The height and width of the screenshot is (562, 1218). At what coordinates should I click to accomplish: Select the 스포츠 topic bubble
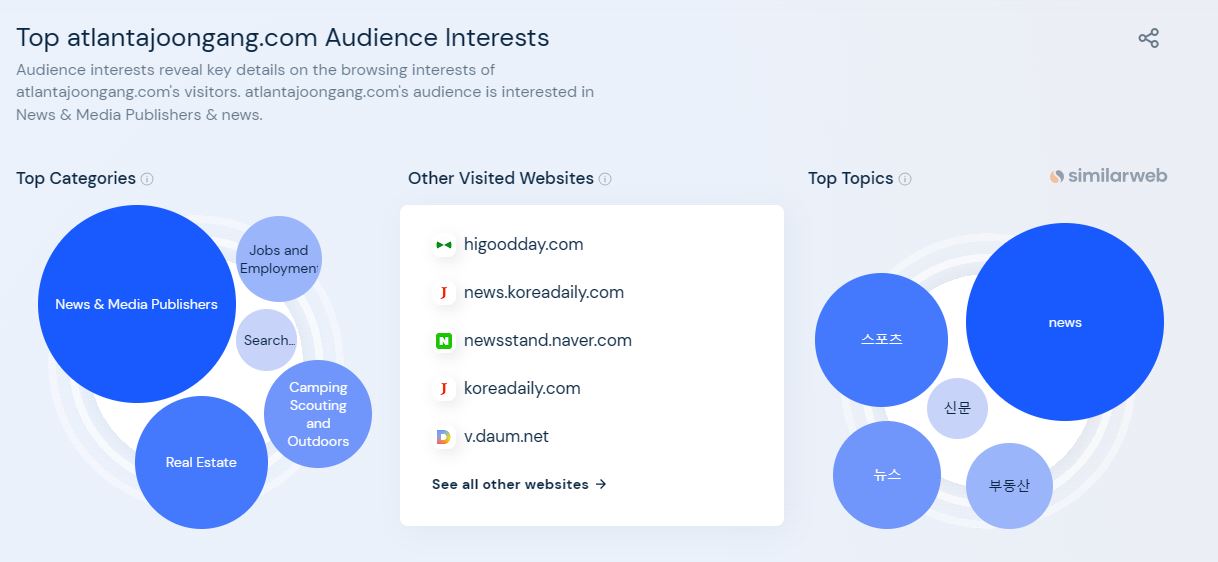point(881,339)
